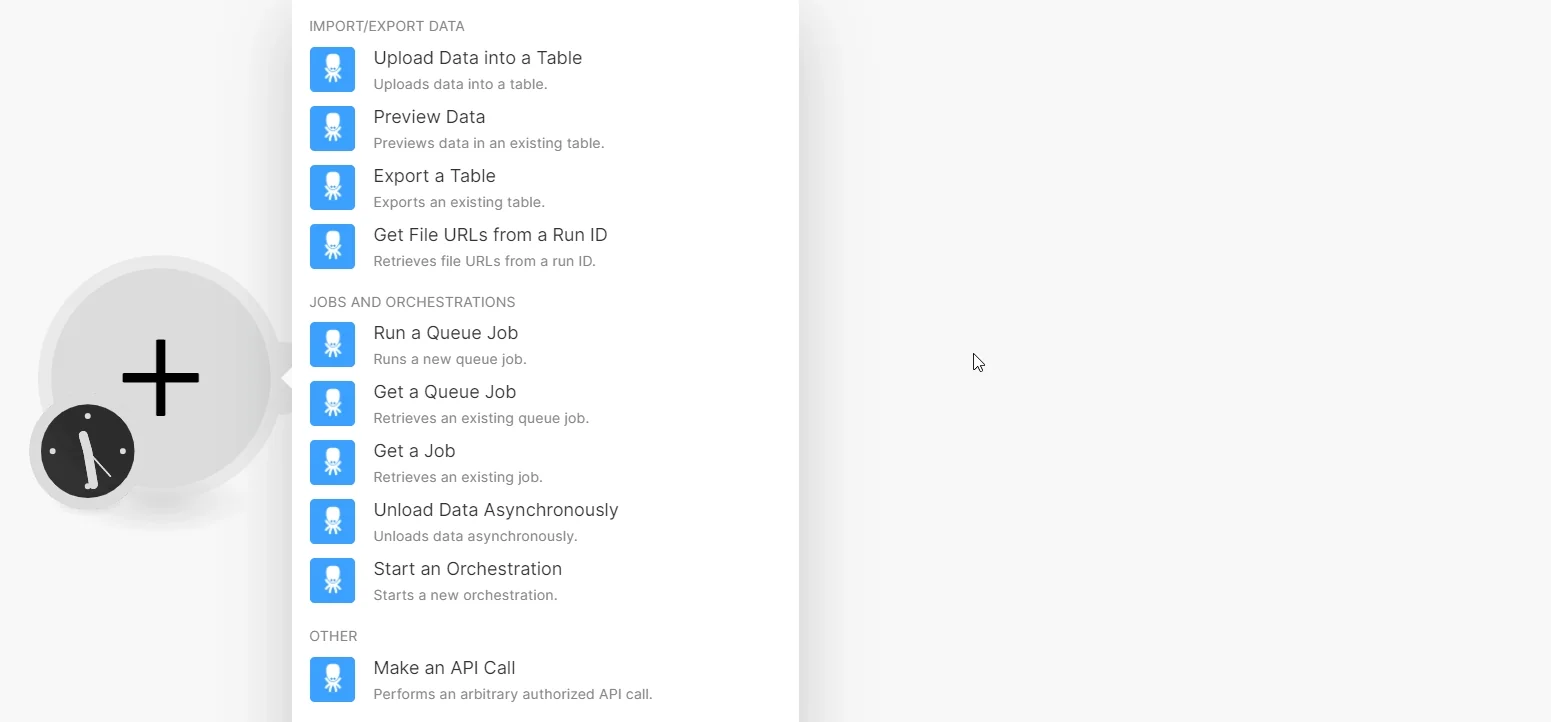Select Make an API Call
The image size is (1551, 722).
point(545,680)
